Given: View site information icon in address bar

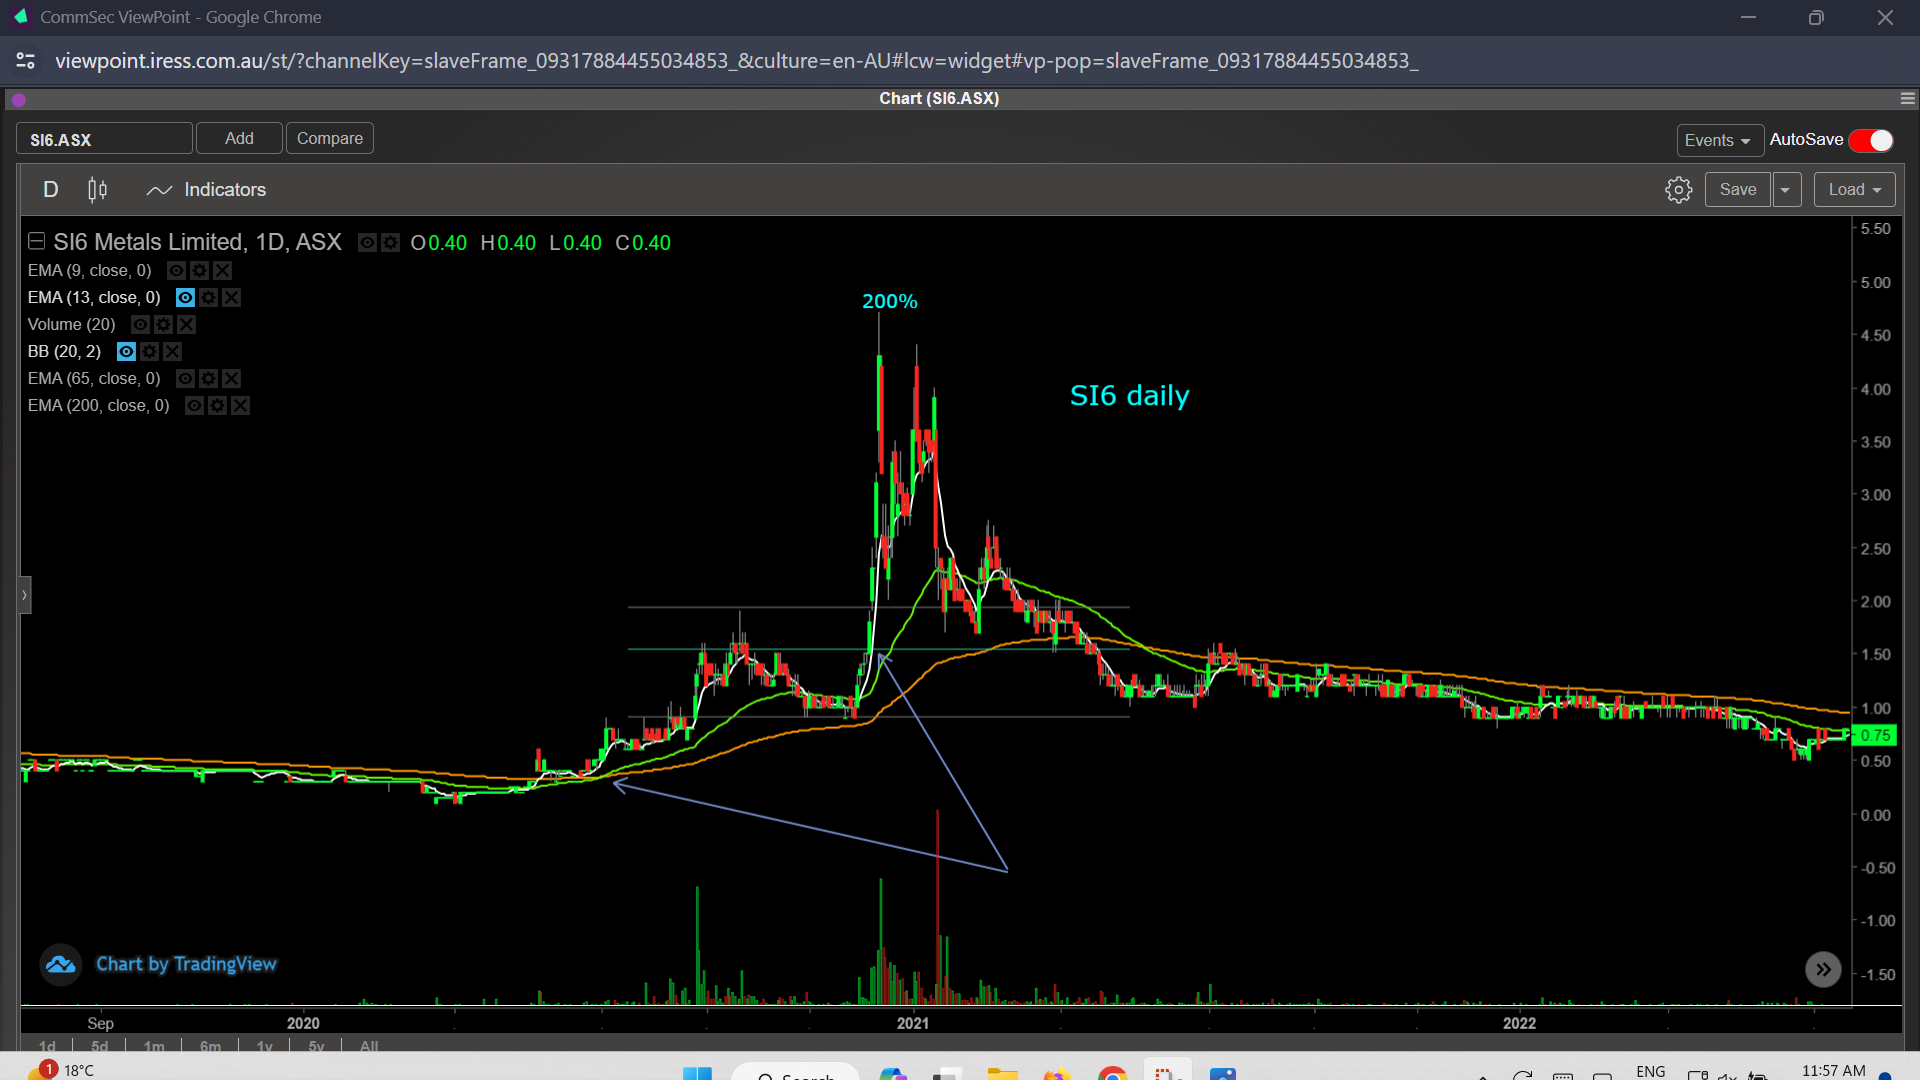Looking at the screenshot, I should 26,61.
